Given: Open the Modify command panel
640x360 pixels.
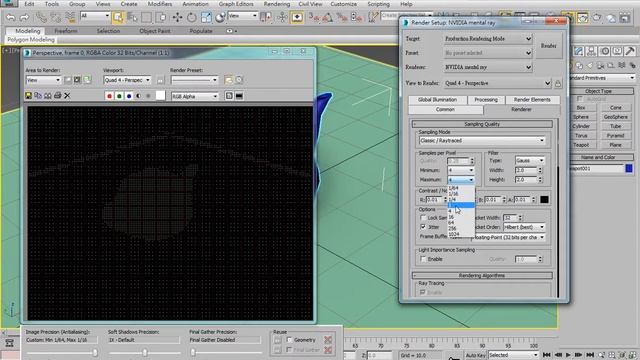Looking at the screenshot, I should pyautogui.click(x=579, y=51).
